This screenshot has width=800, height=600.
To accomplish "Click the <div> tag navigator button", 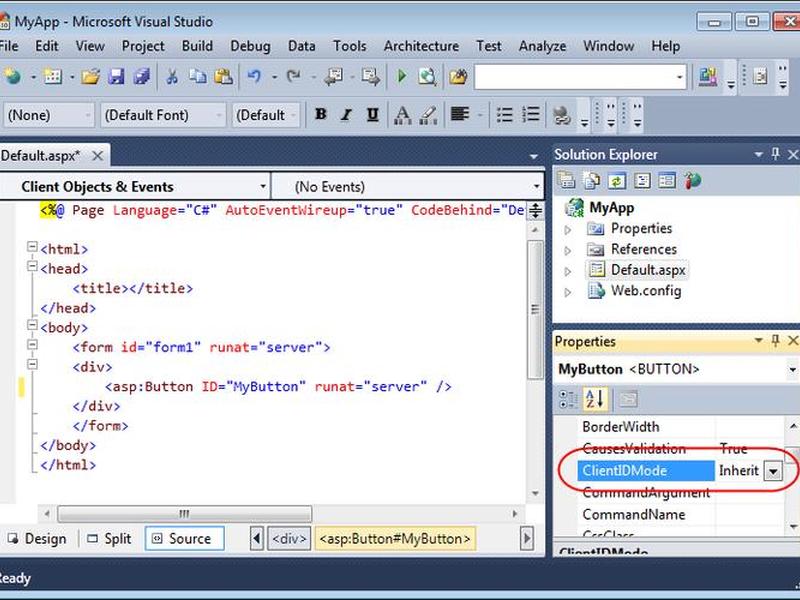I will click(x=289, y=539).
